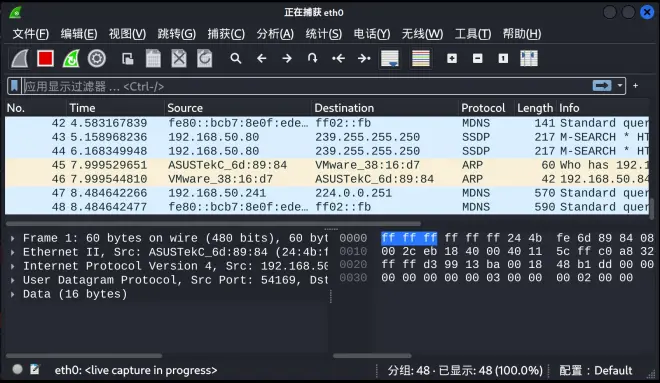Select packet 48 MDNS length 590
The height and width of the screenshot is (383, 660).
[x=327, y=207]
